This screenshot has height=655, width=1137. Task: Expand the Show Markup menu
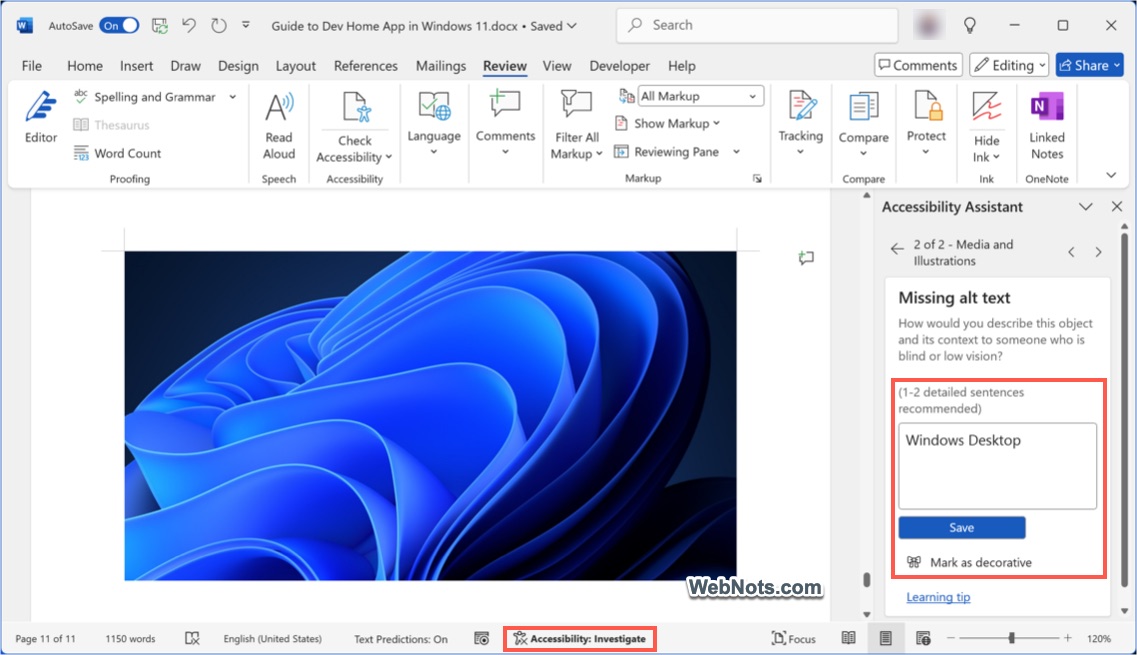[668, 123]
